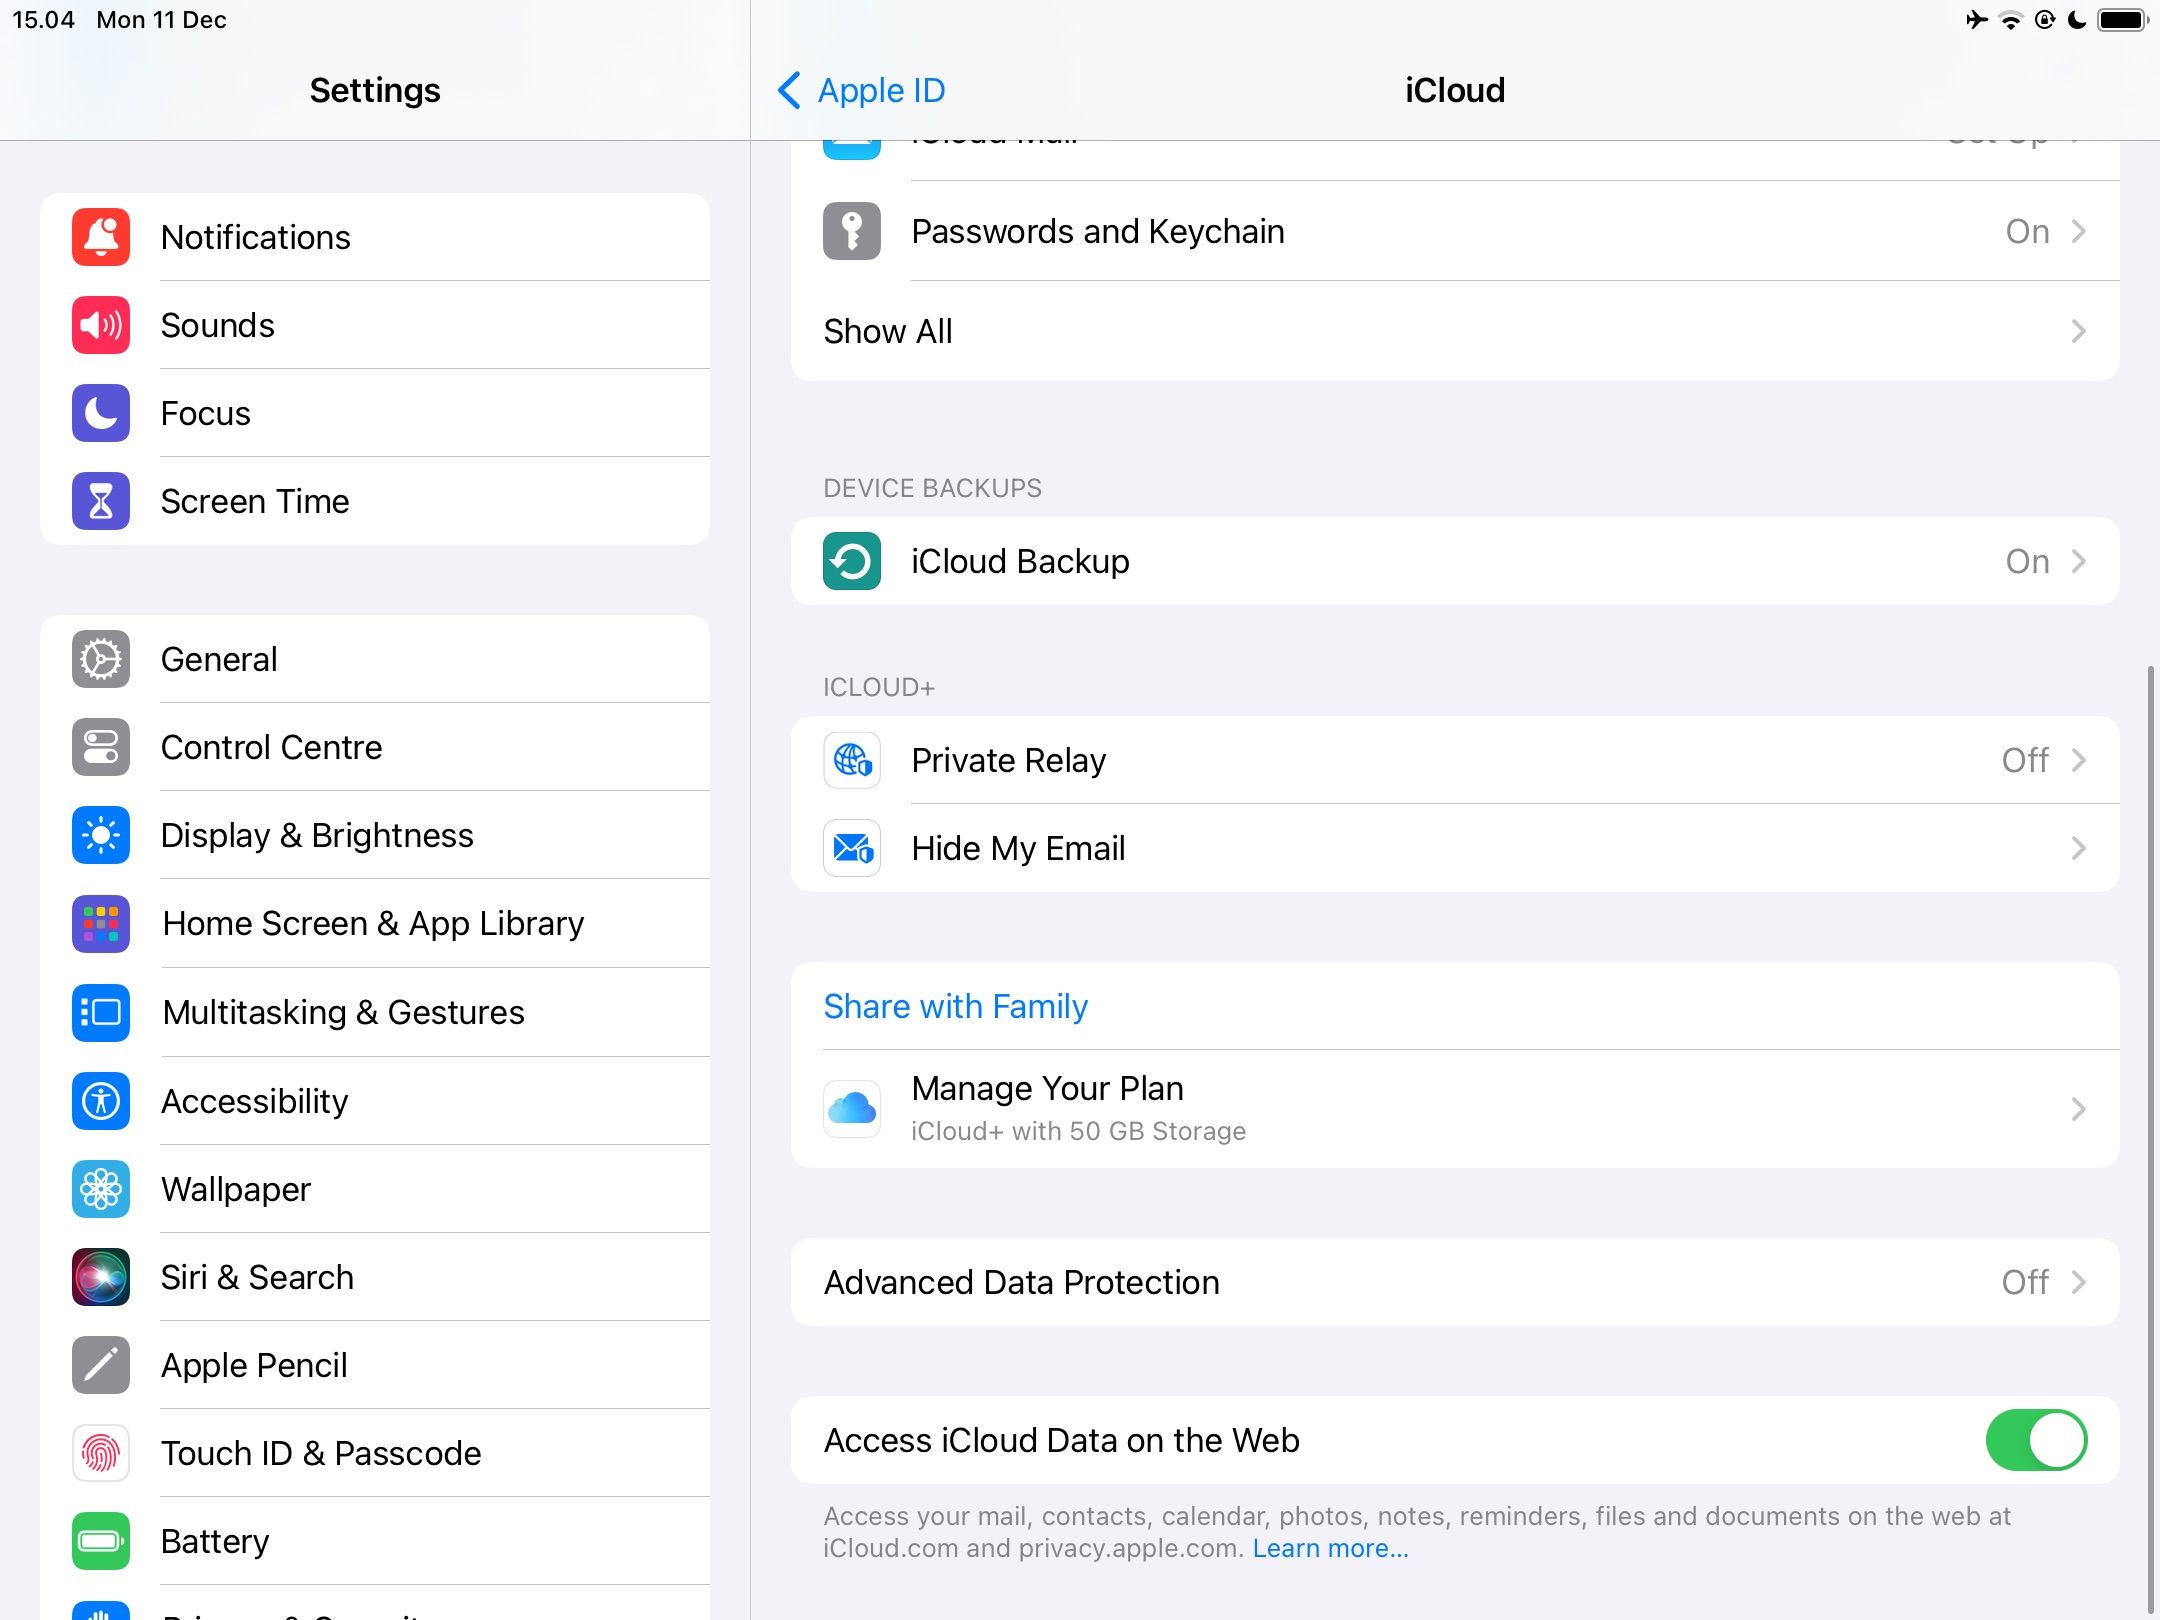Select the iCloud Backup icon
2160x1620 pixels.
click(x=851, y=561)
